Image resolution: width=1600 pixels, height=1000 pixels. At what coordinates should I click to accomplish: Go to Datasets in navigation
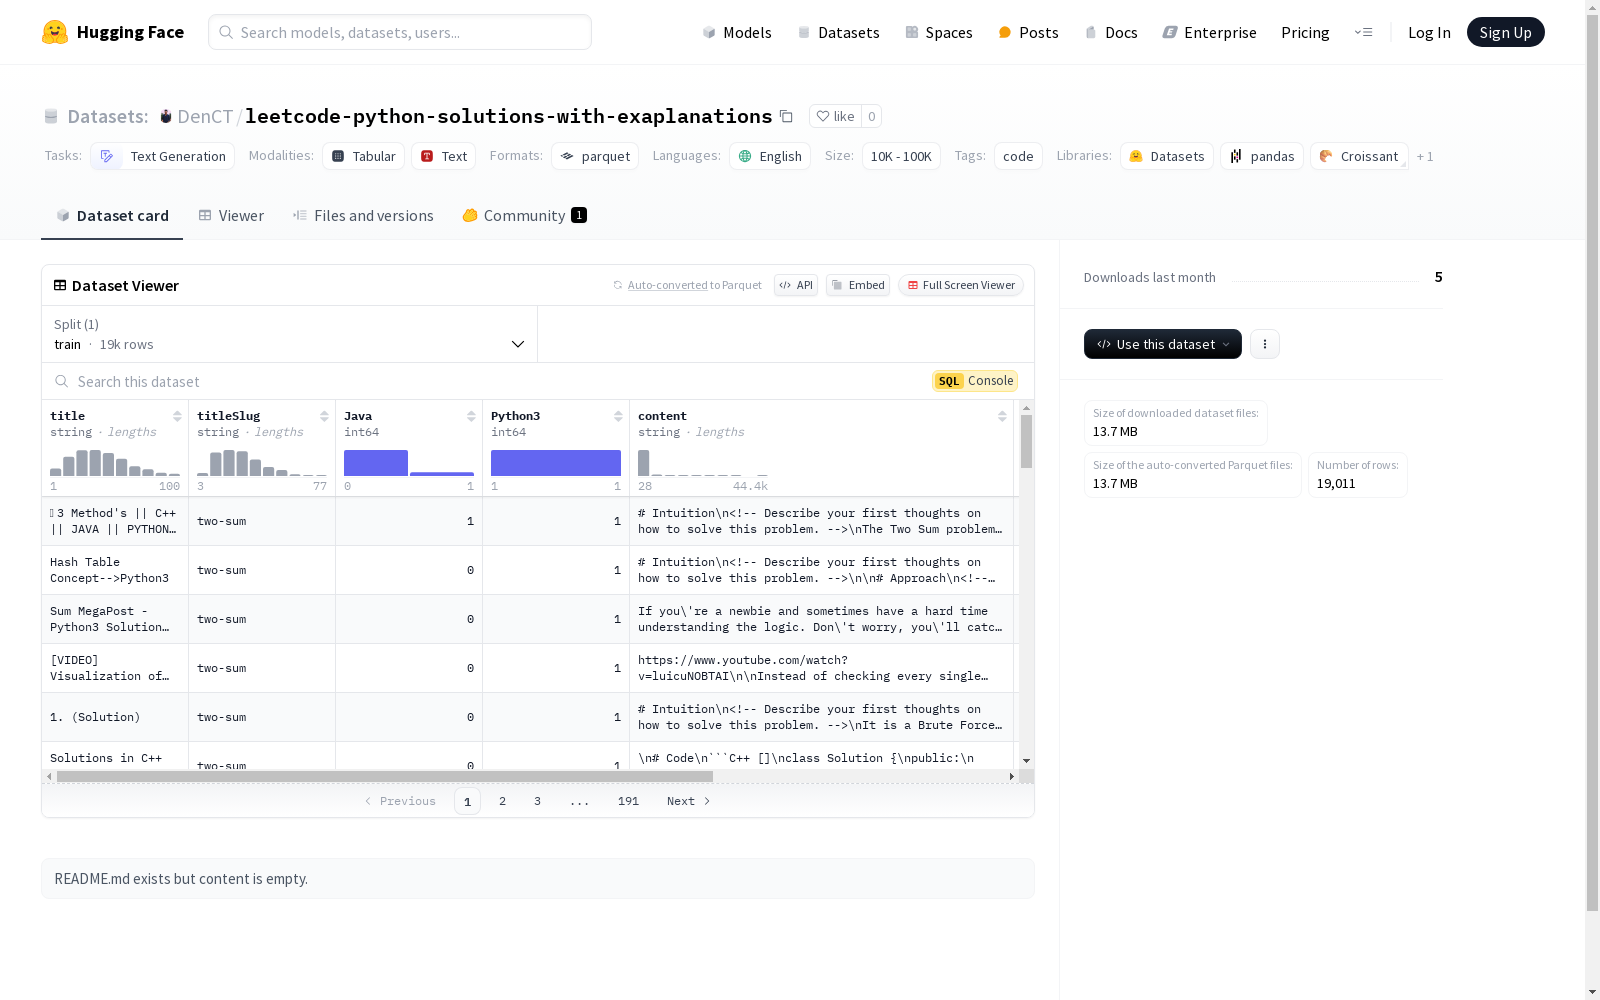tap(838, 32)
